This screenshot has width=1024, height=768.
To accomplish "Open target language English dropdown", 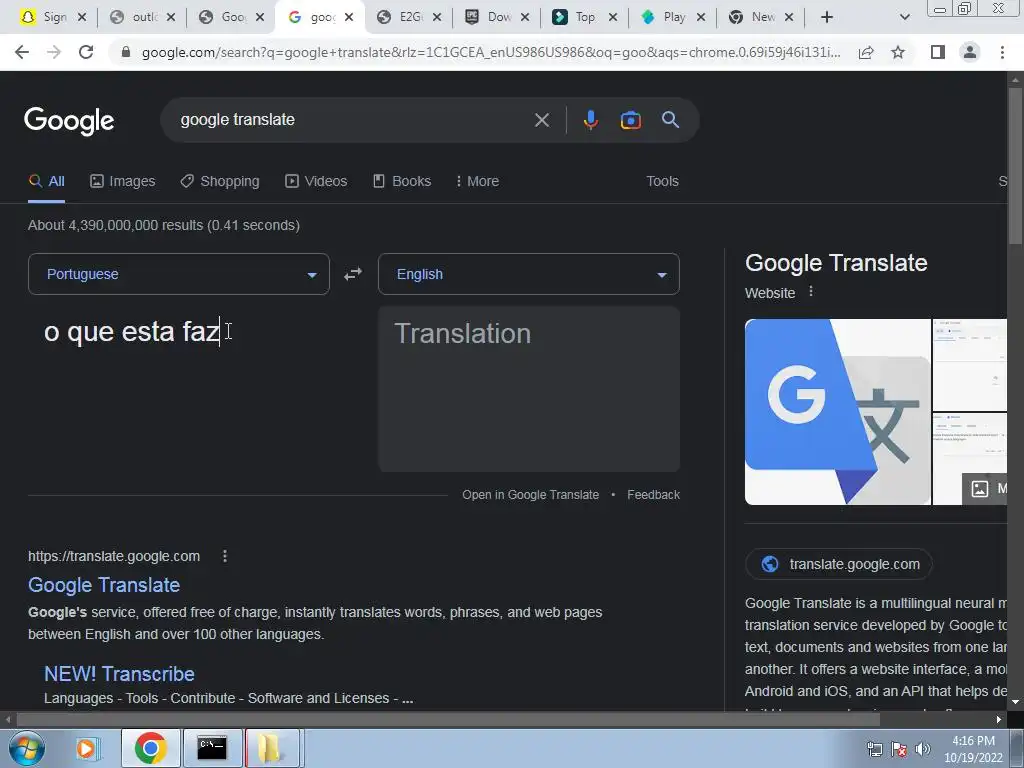I will (x=528, y=274).
